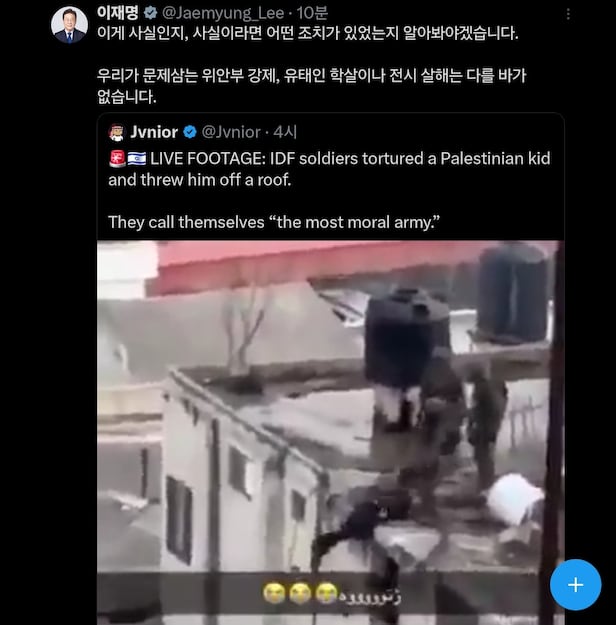The height and width of the screenshot is (625, 616).
Task: Click the red siren emoji in quoted tweet
Action: click(117, 159)
